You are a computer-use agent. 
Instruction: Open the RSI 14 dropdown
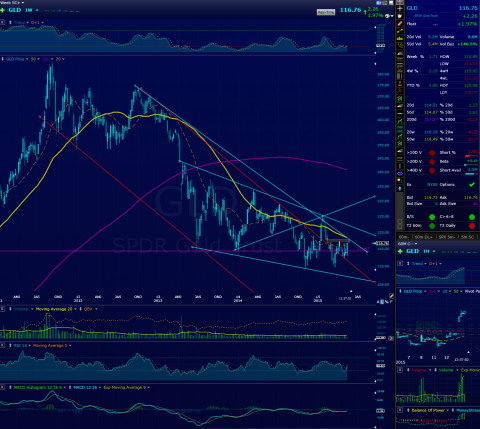coord(30,346)
